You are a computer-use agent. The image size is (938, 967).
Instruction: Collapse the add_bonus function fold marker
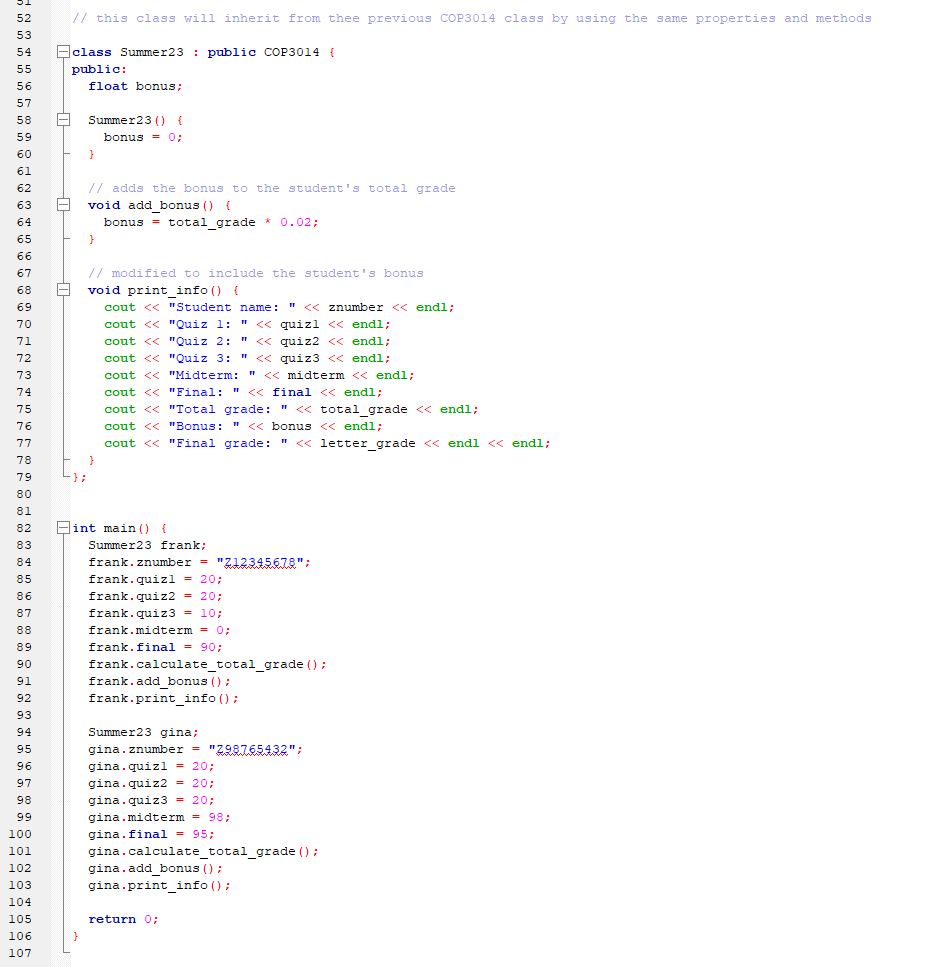tap(62, 205)
